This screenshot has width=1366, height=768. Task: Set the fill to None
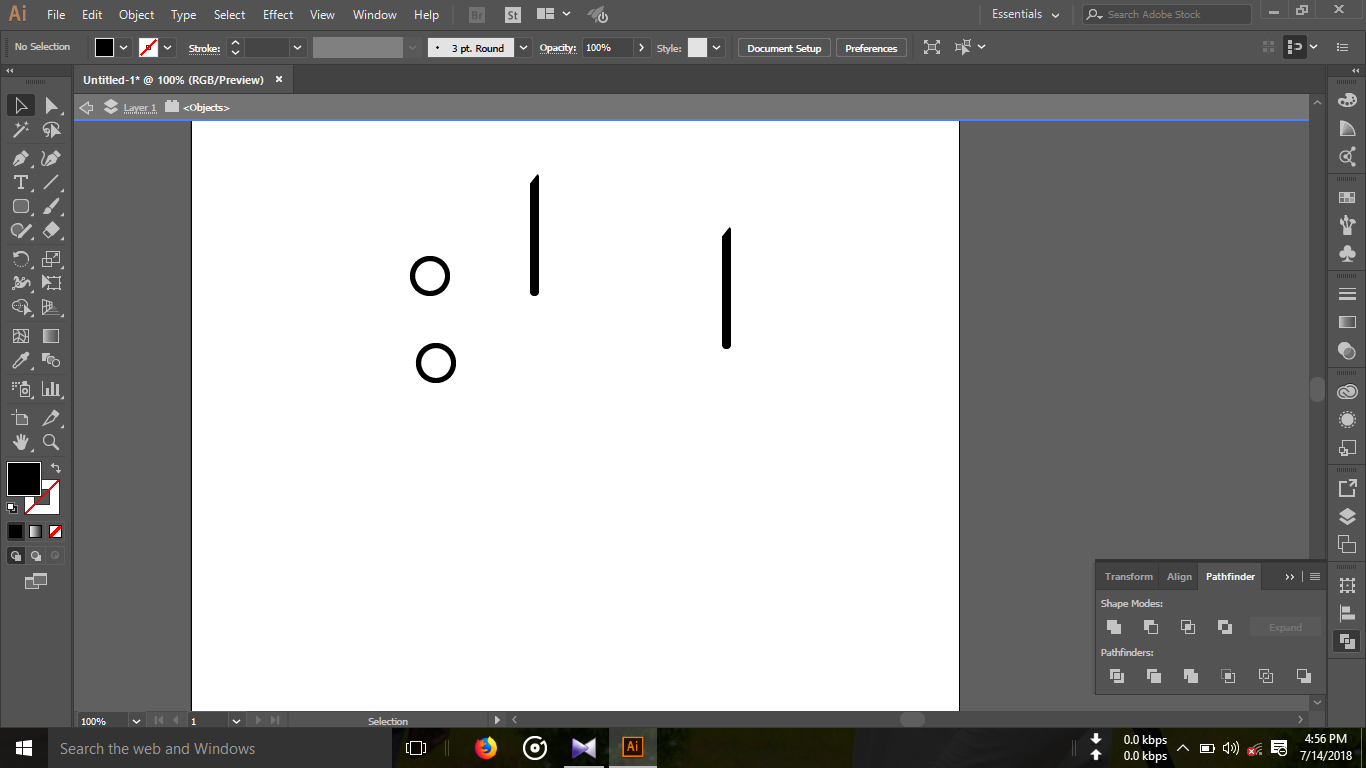pyautogui.click(x=55, y=531)
